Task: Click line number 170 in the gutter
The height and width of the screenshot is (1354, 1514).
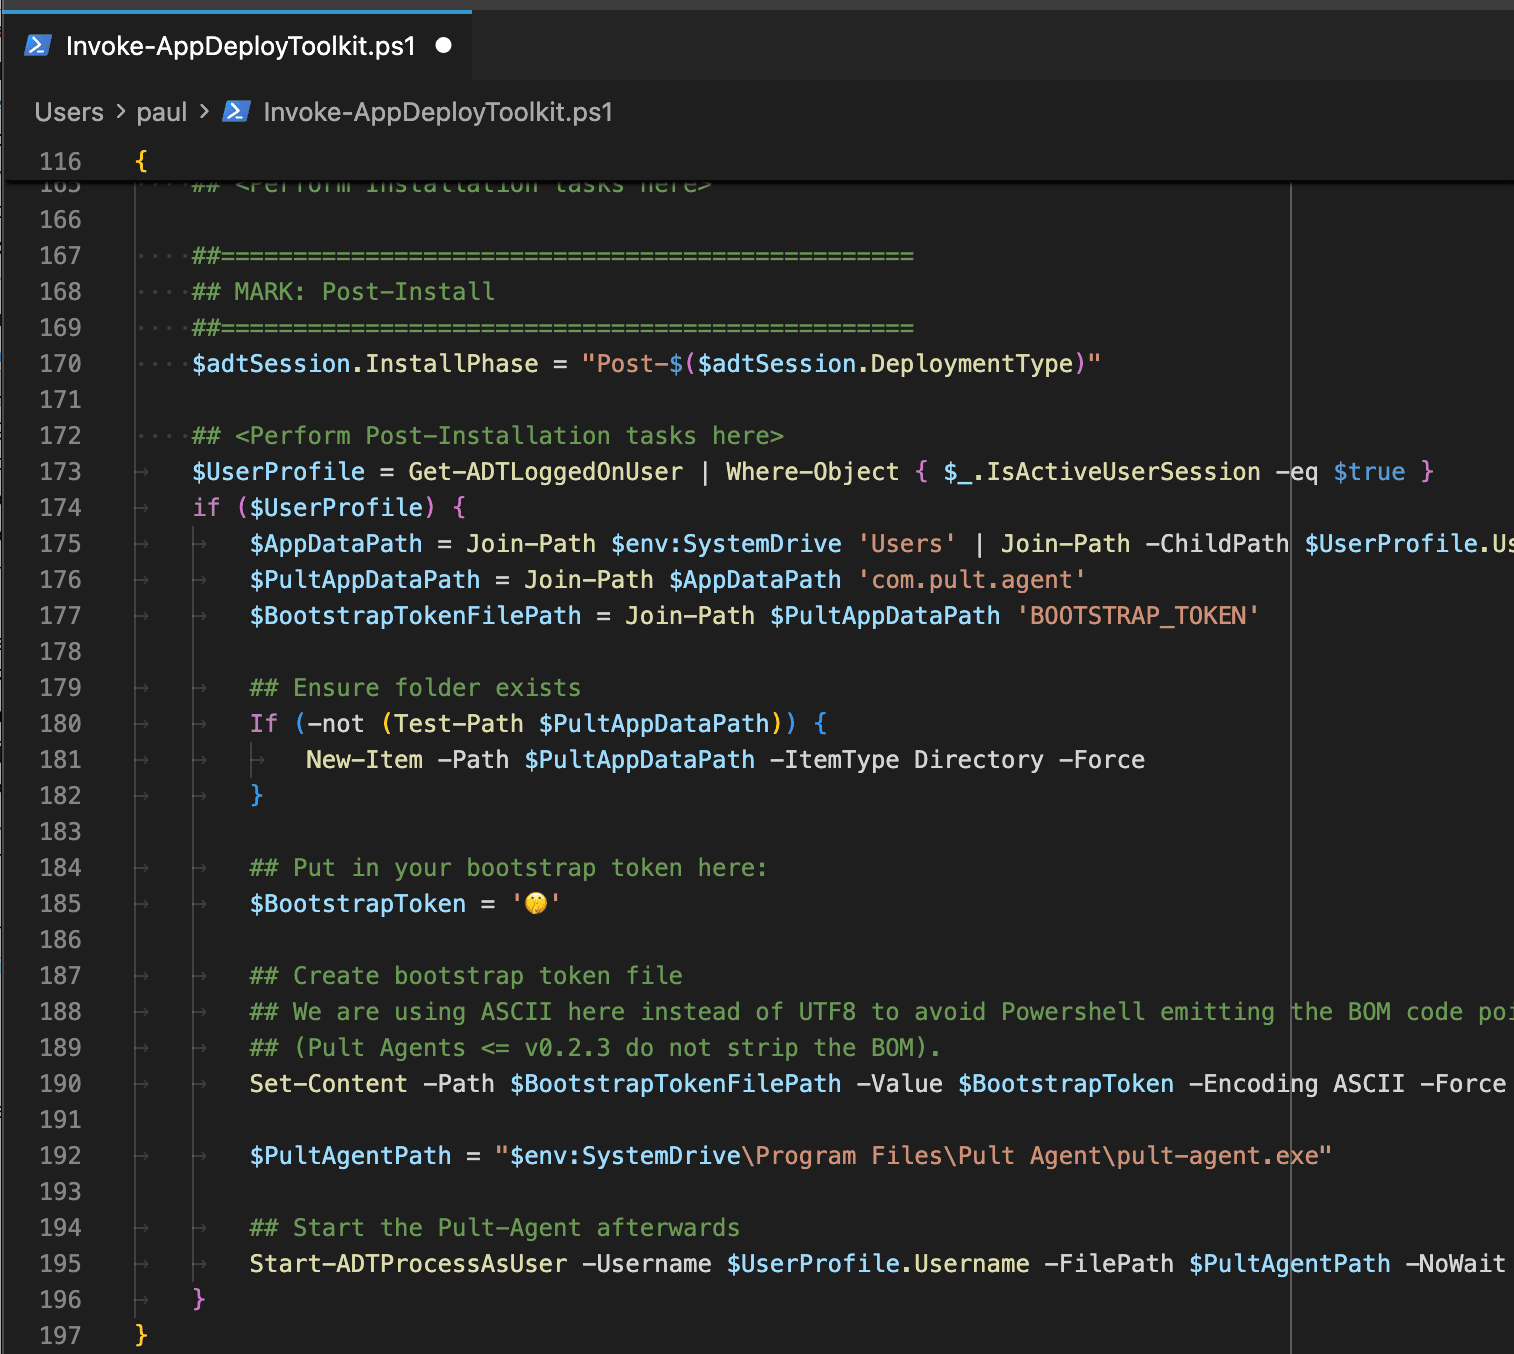Action: pyautogui.click(x=60, y=364)
